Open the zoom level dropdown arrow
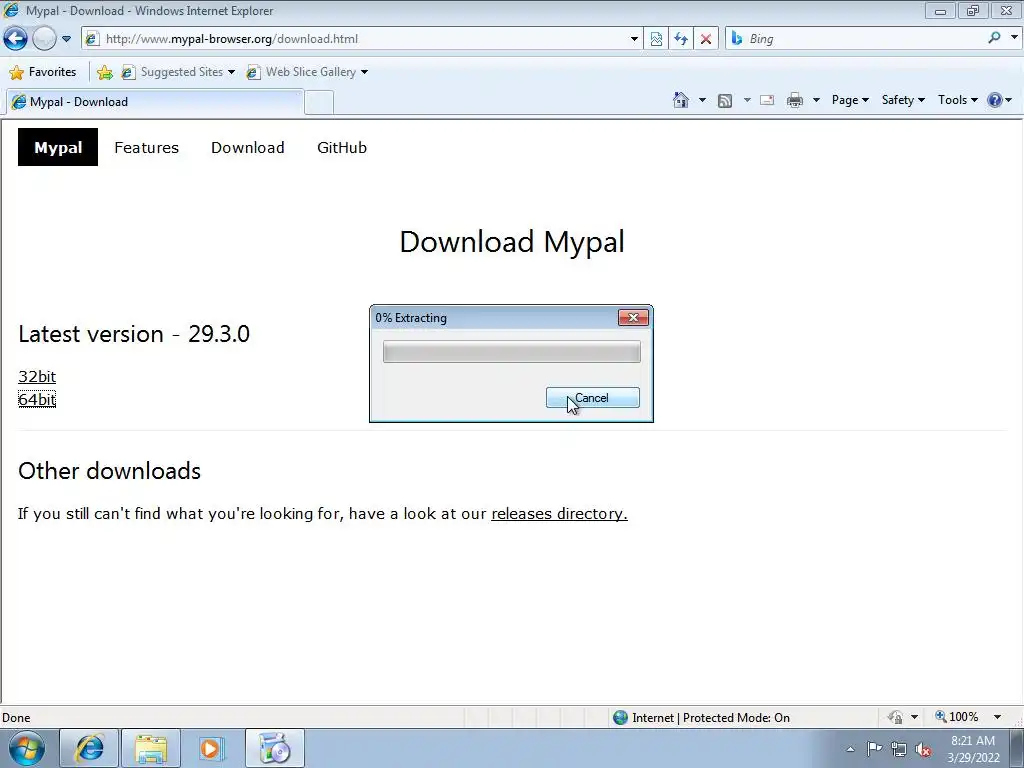The height and width of the screenshot is (768, 1024). point(997,717)
